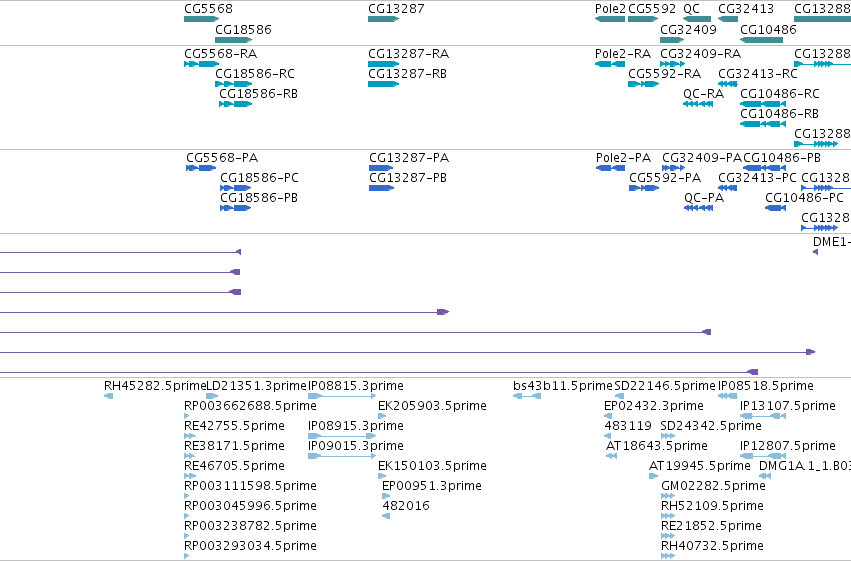The image size is (851, 561).
Task: Select transcript CG13287-RB
Action: (x=383, y=84)
